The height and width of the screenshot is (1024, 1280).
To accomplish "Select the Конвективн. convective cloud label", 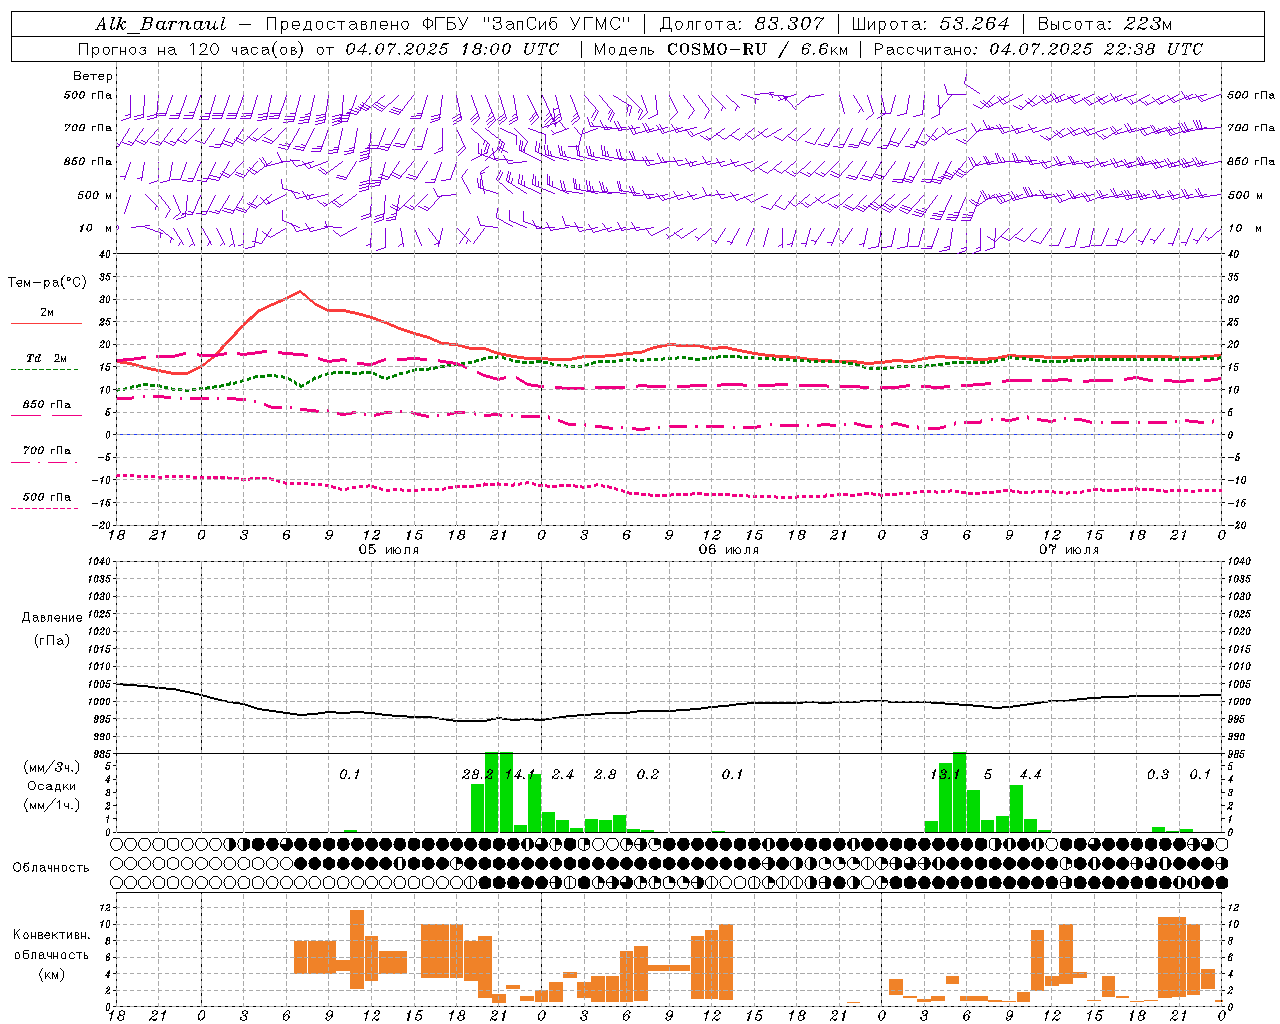I will (51, 935).
